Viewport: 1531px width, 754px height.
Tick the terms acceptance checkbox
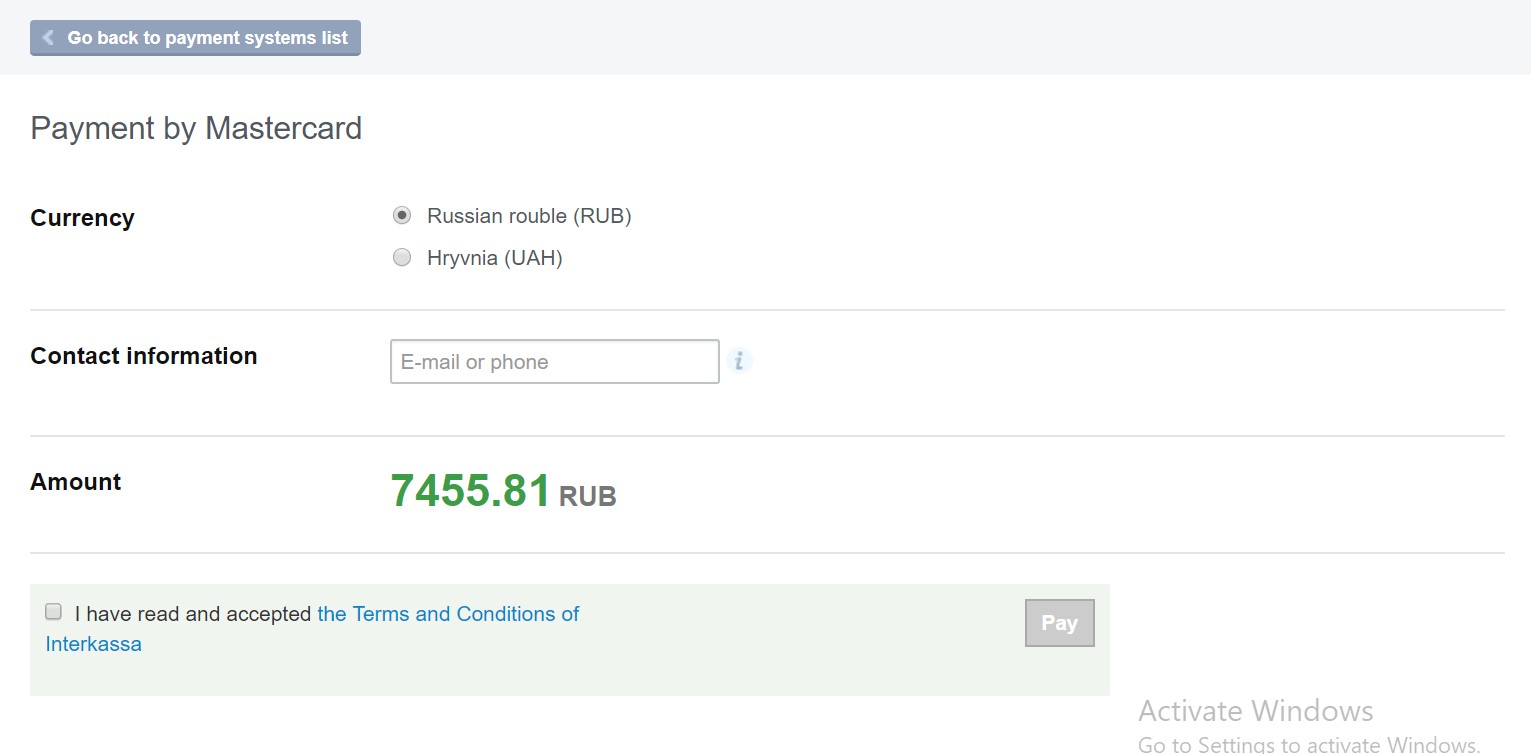(x=54, y=612)
